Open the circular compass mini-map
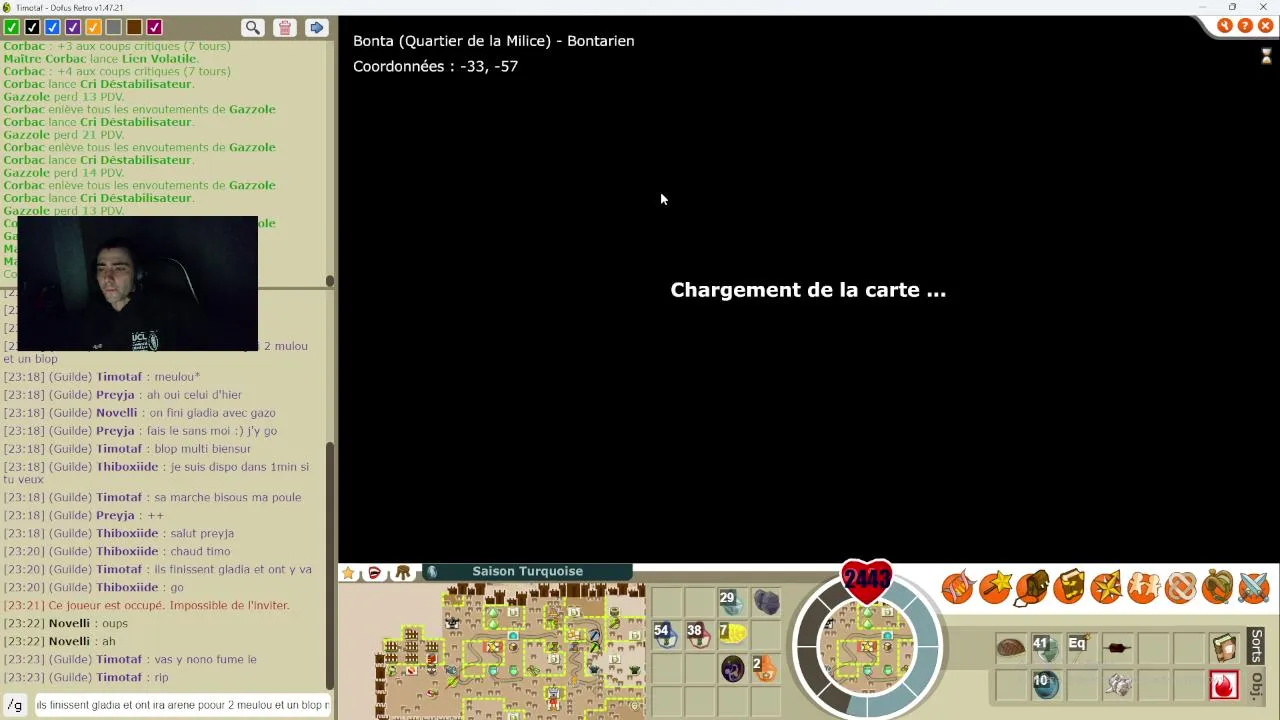 [867, 645]
